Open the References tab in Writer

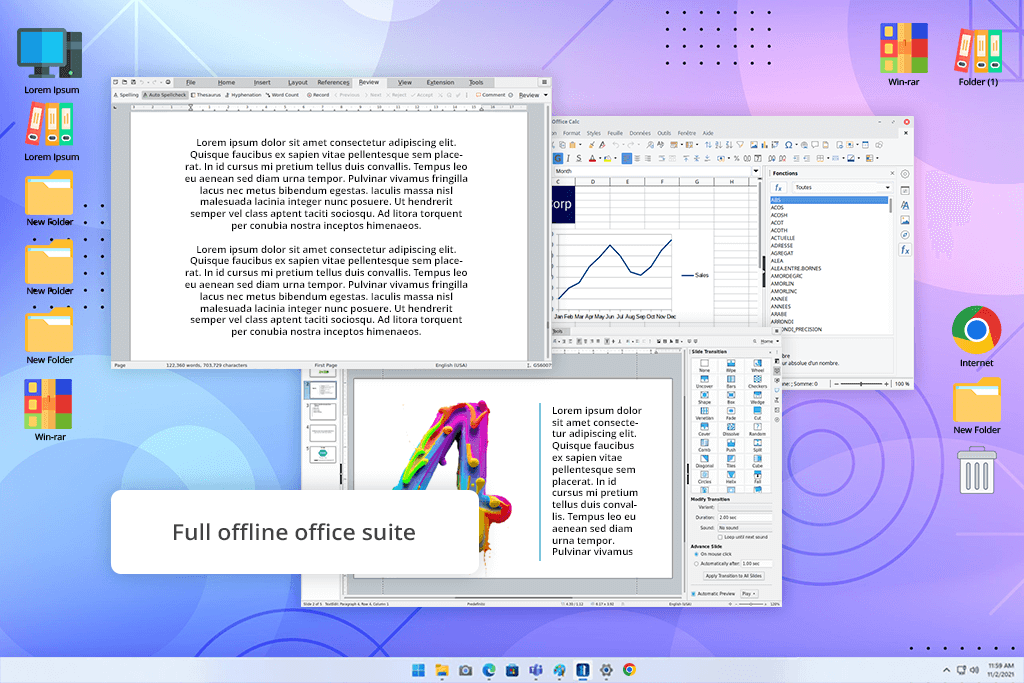click(333, 82)
